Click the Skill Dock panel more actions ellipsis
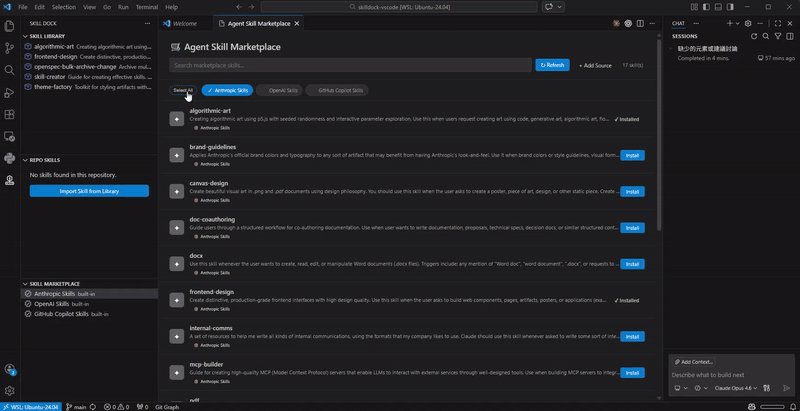800x411 pixels. coord(147,23)
